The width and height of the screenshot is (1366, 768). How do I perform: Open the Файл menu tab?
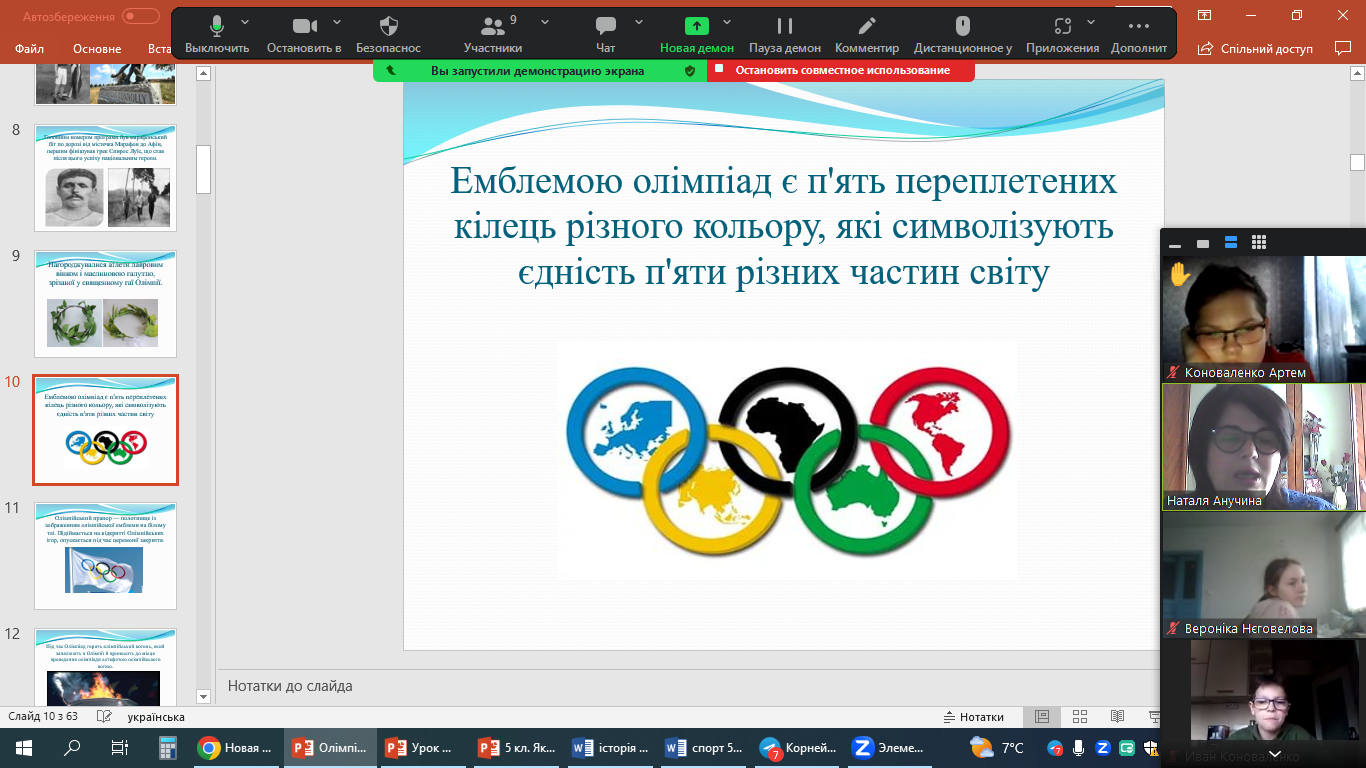(x=30, y=48)
